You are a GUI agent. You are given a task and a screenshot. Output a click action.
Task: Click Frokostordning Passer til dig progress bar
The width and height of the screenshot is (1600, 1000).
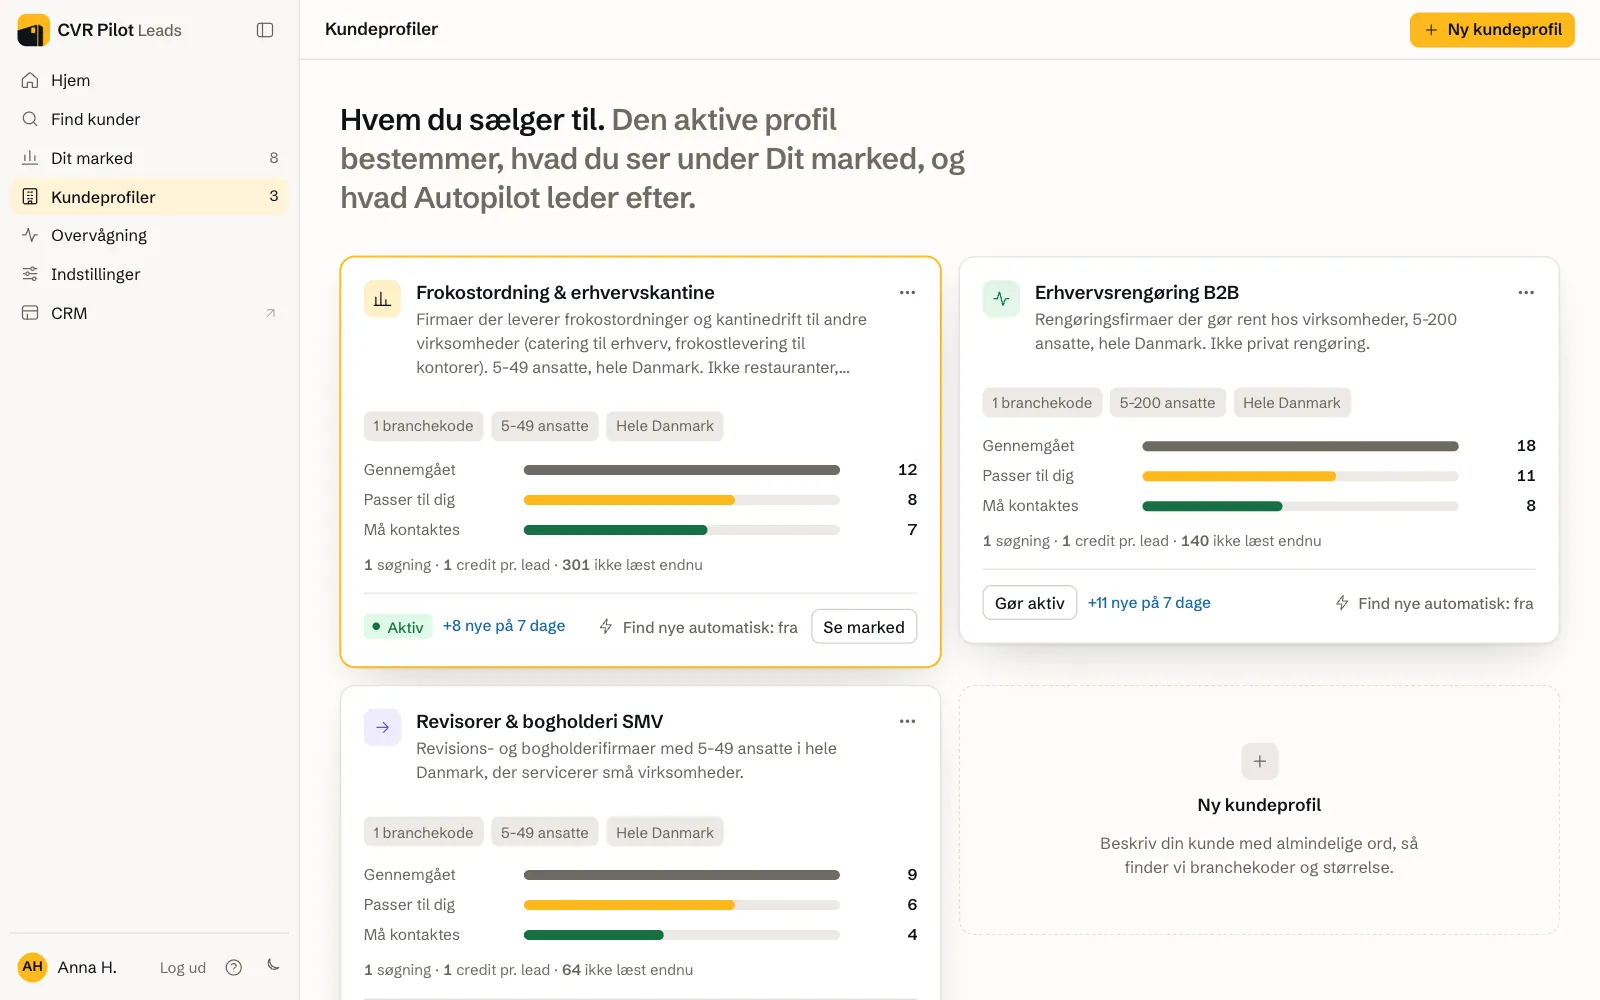coord(682,500)
